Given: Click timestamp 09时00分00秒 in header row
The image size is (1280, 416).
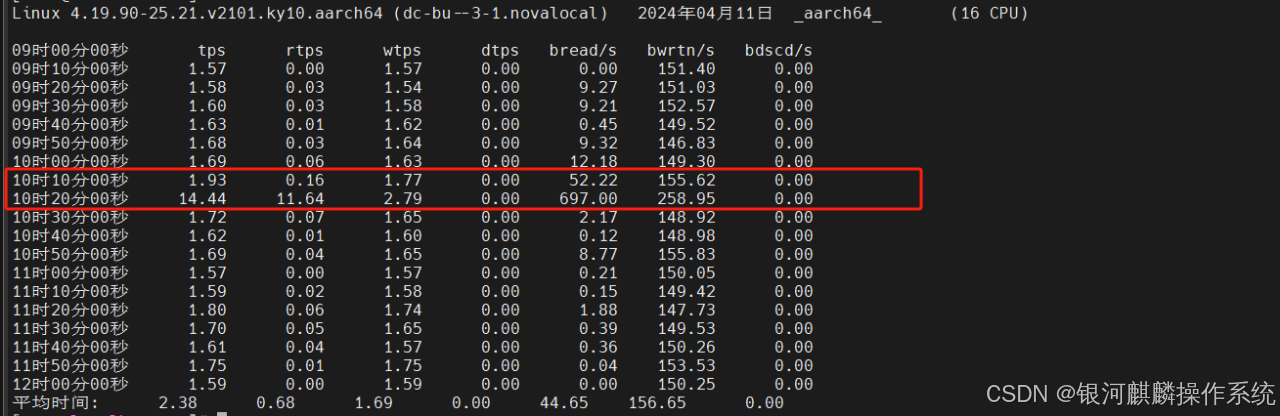Looking at the screenshot, I should (x=70, y=50).
